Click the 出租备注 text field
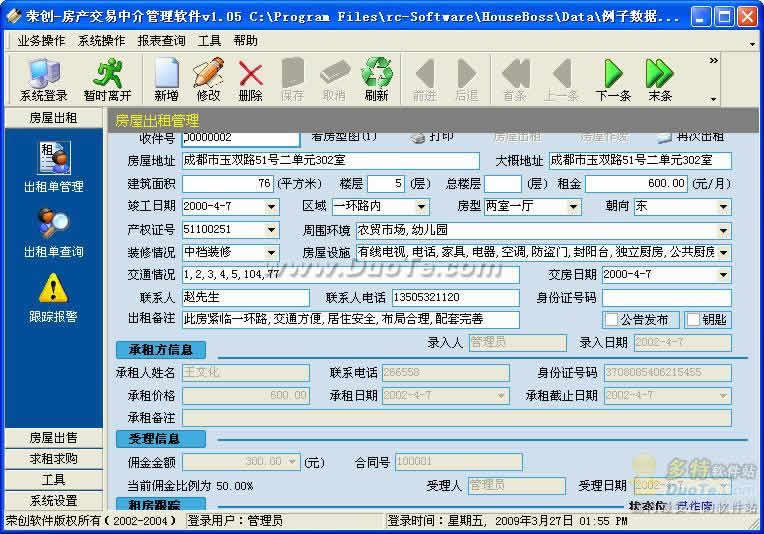The image size is (764, 534). (351, 320)
